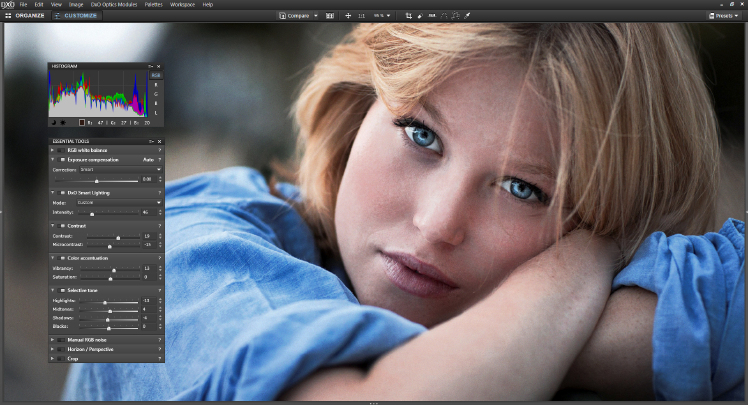This screenshot has width=748, height=405.
Task: Show red channel R in histogram
Action: click(x=156, y=85)
